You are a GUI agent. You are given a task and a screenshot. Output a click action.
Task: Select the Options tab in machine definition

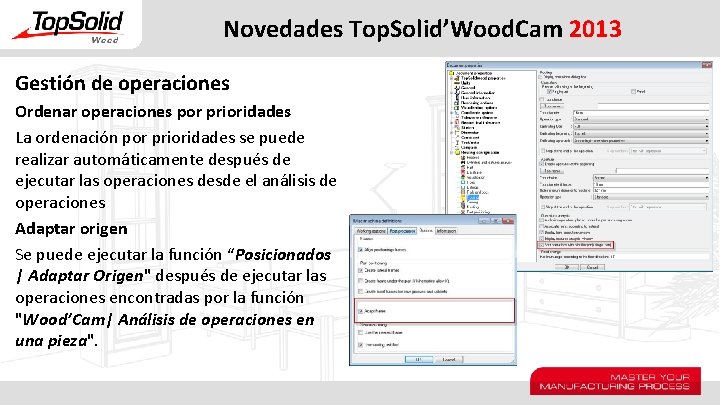coord(426,231)
